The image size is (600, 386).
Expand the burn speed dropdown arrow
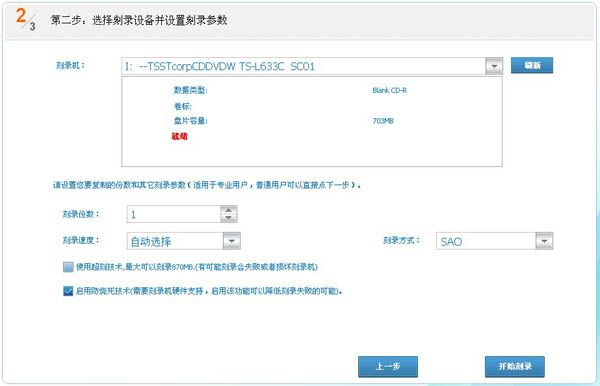click(x=232, y=241)
